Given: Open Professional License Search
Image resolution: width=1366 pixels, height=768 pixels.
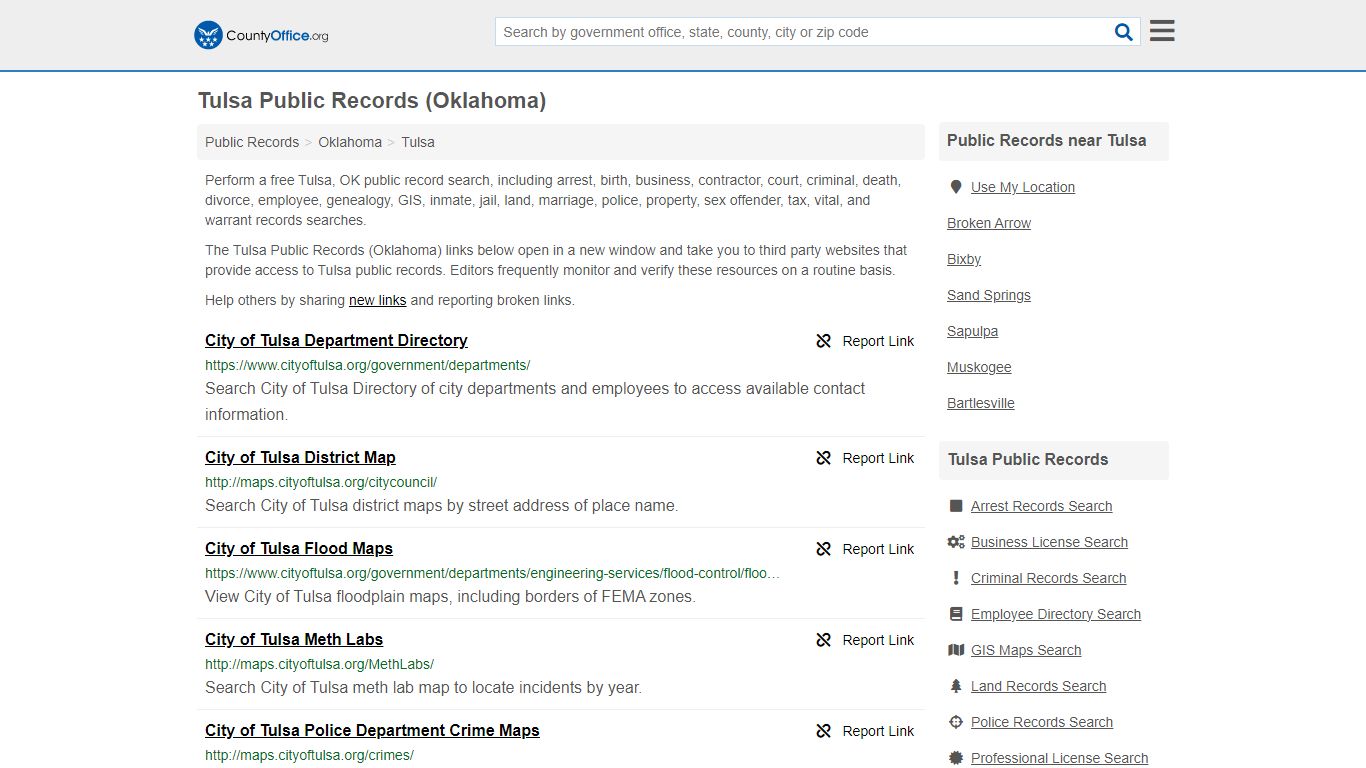Looking at the screenshot, I should pyautogui.click(x=1060, y=758).
